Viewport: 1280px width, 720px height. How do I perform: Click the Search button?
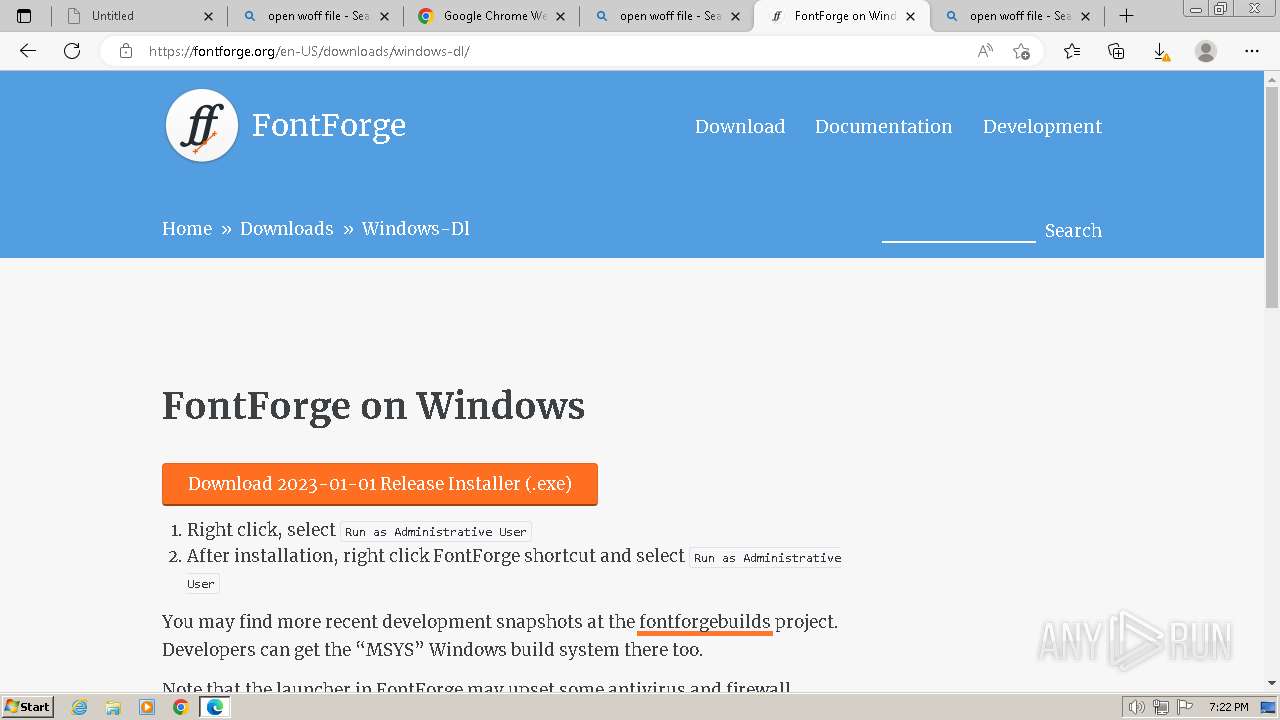tap(1073, 231)
